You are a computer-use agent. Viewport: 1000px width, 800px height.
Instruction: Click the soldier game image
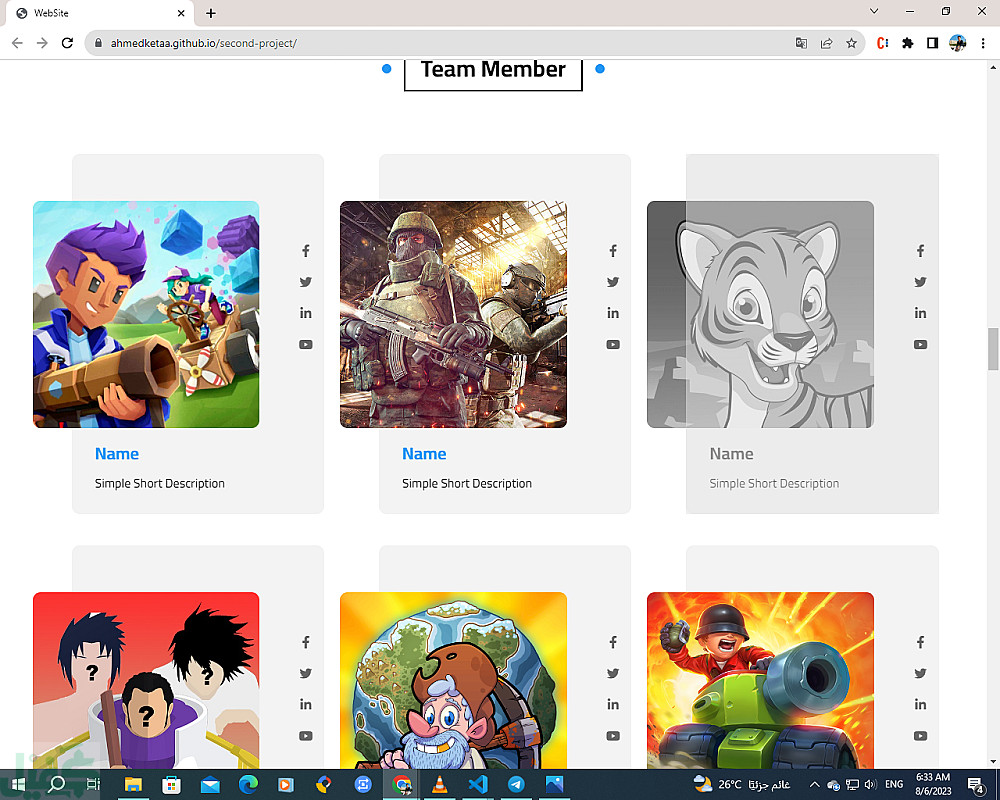[453, 315]
